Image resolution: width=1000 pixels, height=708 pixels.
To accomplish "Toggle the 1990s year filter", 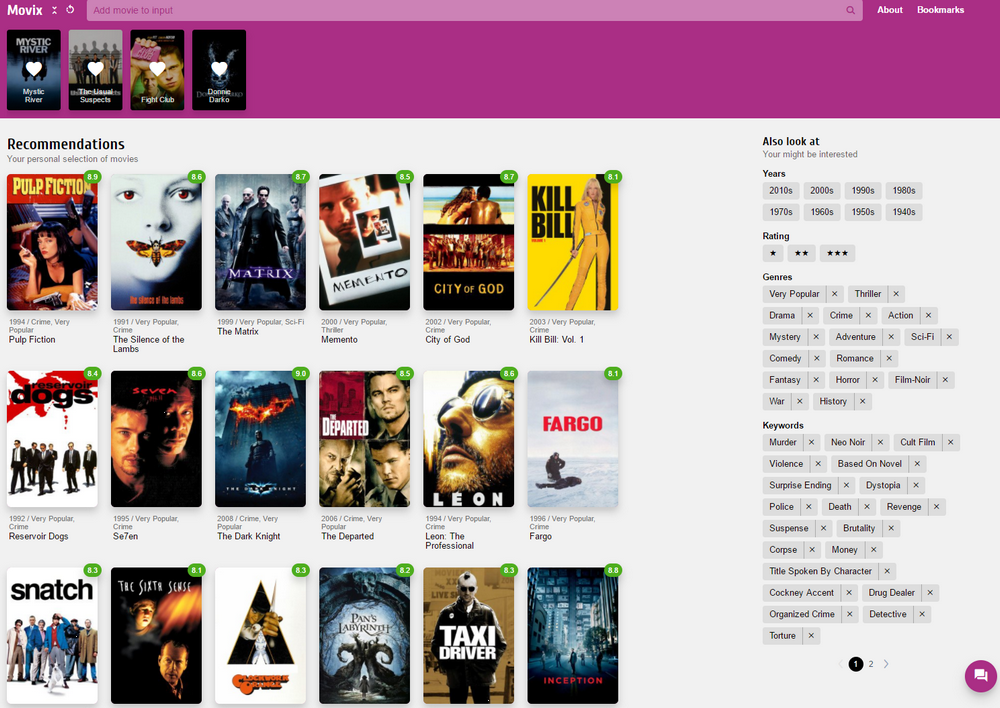I will coord(863,190).
